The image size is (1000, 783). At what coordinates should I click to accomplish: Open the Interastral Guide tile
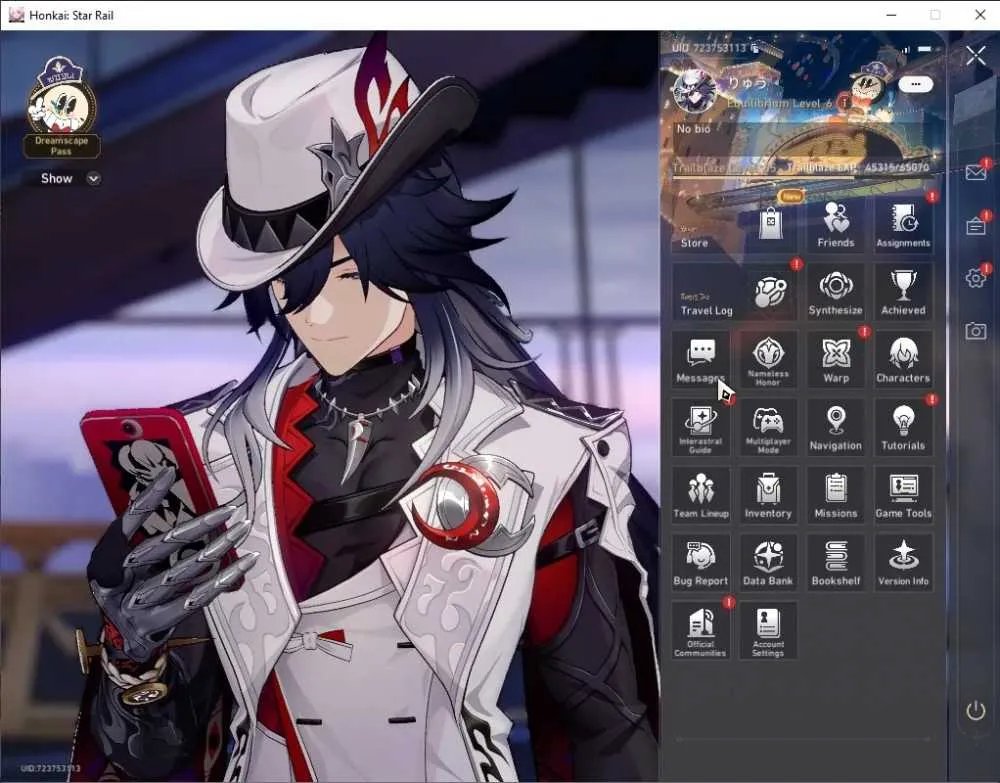tap(700, 428)
